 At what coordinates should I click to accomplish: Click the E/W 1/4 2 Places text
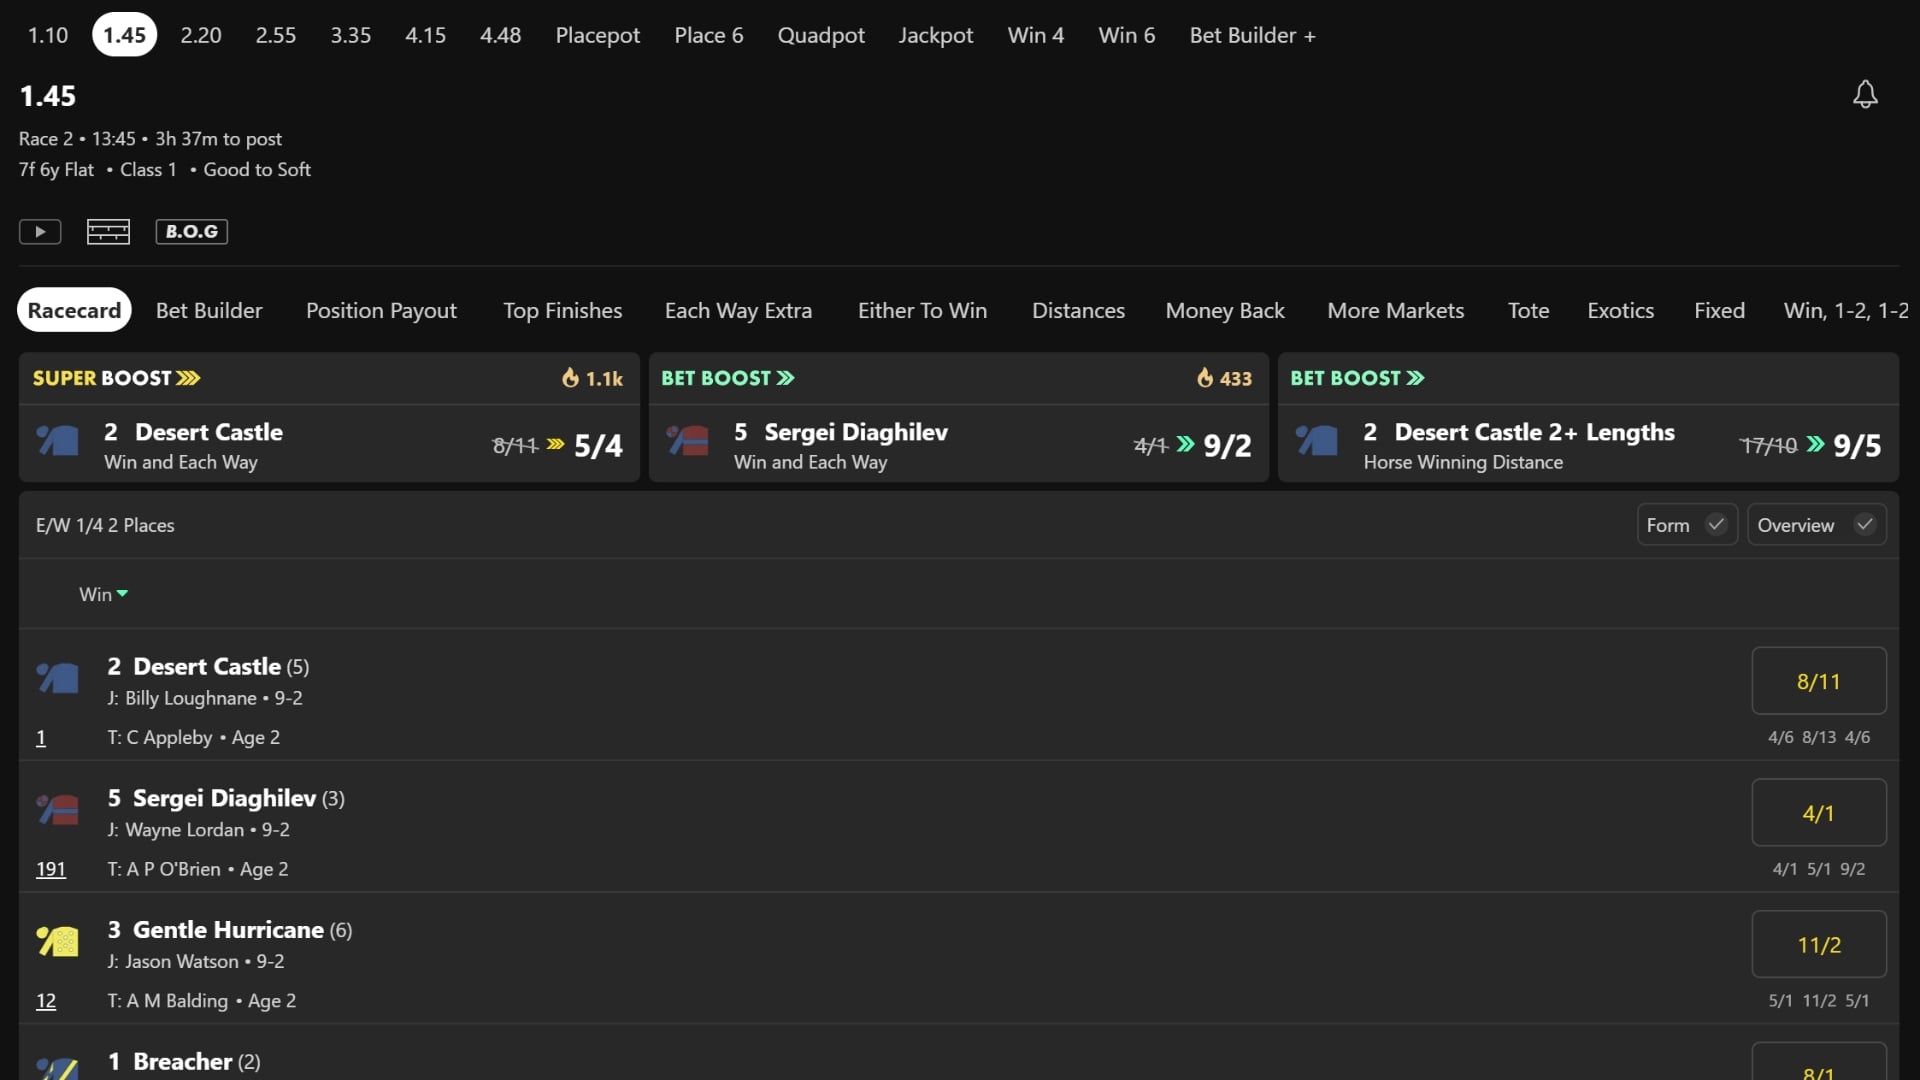click(x=105, y=525)
